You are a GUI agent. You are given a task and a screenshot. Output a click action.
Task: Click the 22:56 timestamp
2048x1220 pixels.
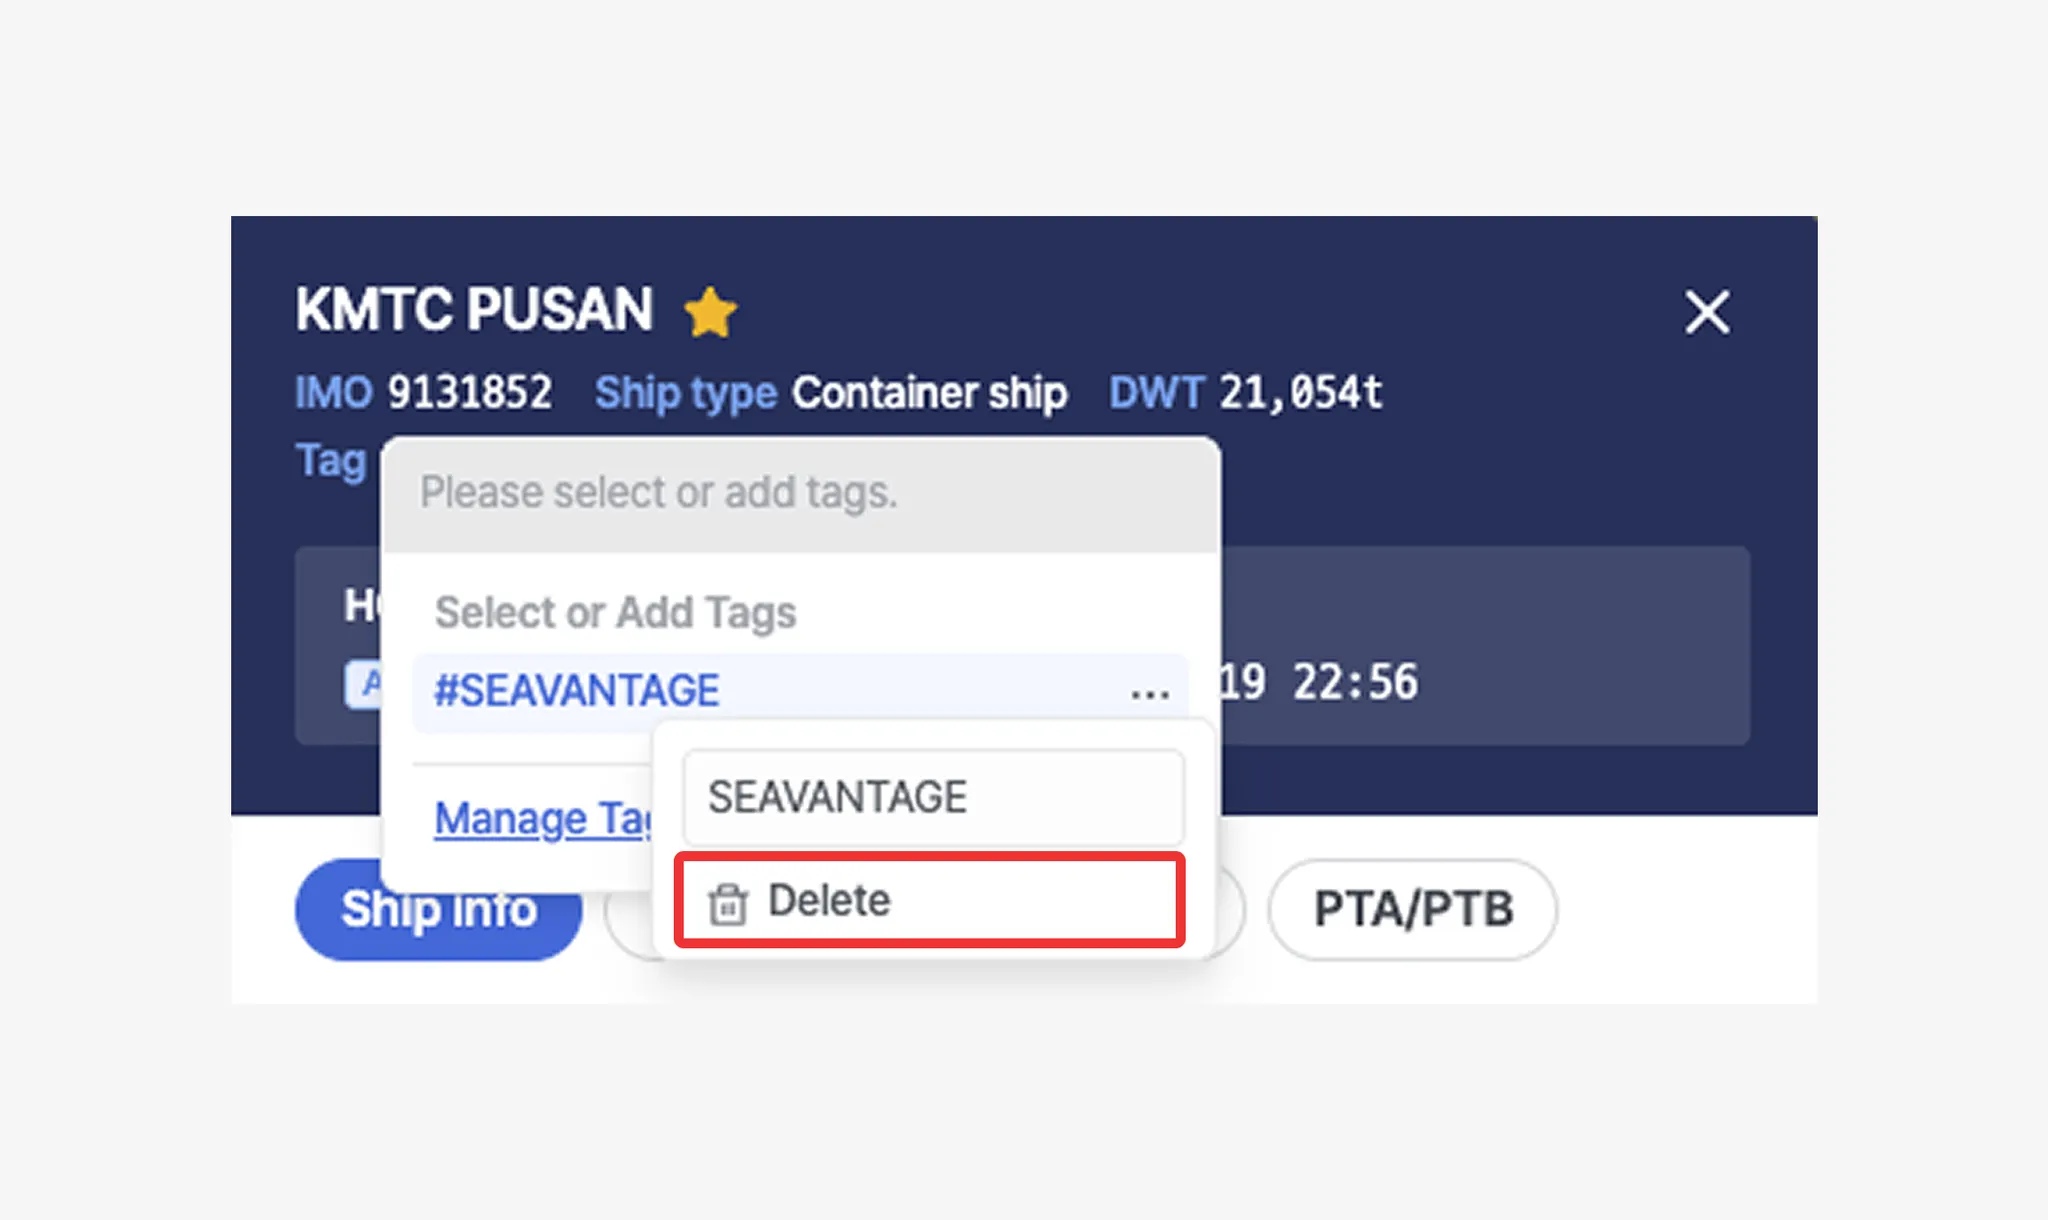[1355, 682]
